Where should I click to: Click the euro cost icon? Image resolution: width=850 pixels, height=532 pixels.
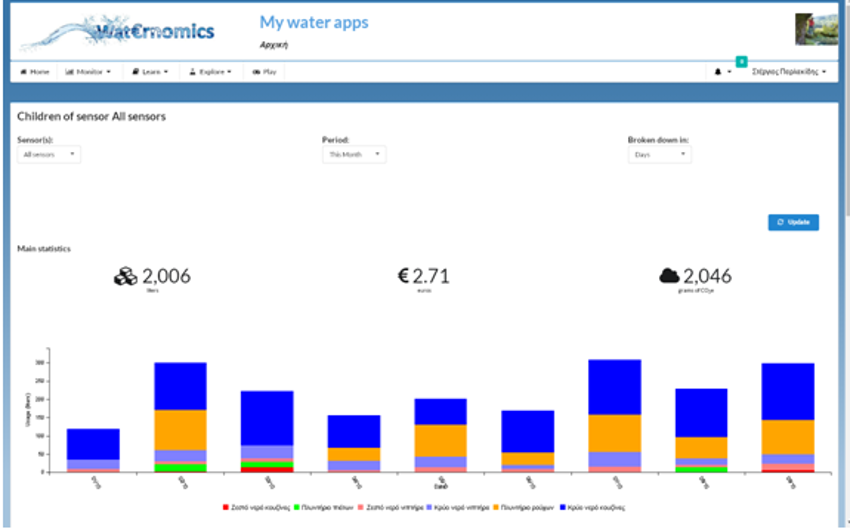click(404, 277)
